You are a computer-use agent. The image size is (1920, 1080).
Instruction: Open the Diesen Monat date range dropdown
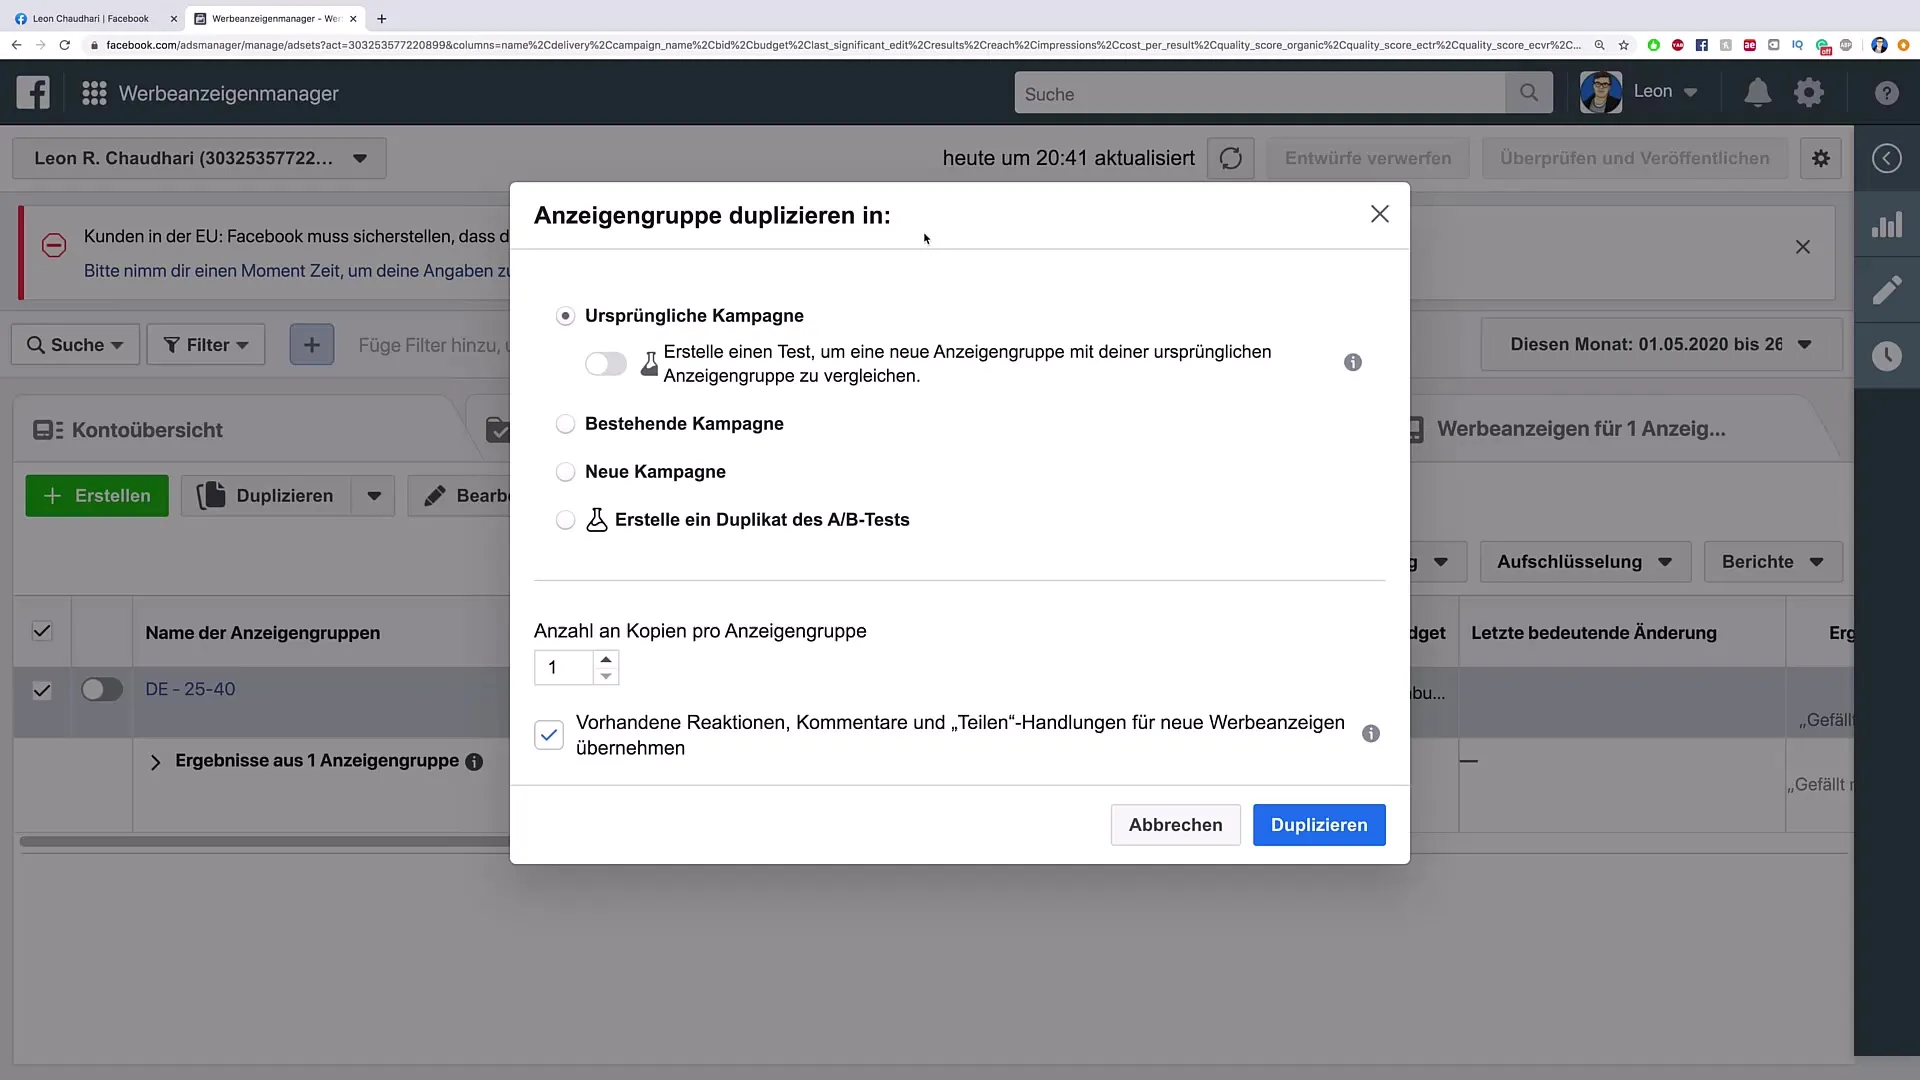point(1661,344)
